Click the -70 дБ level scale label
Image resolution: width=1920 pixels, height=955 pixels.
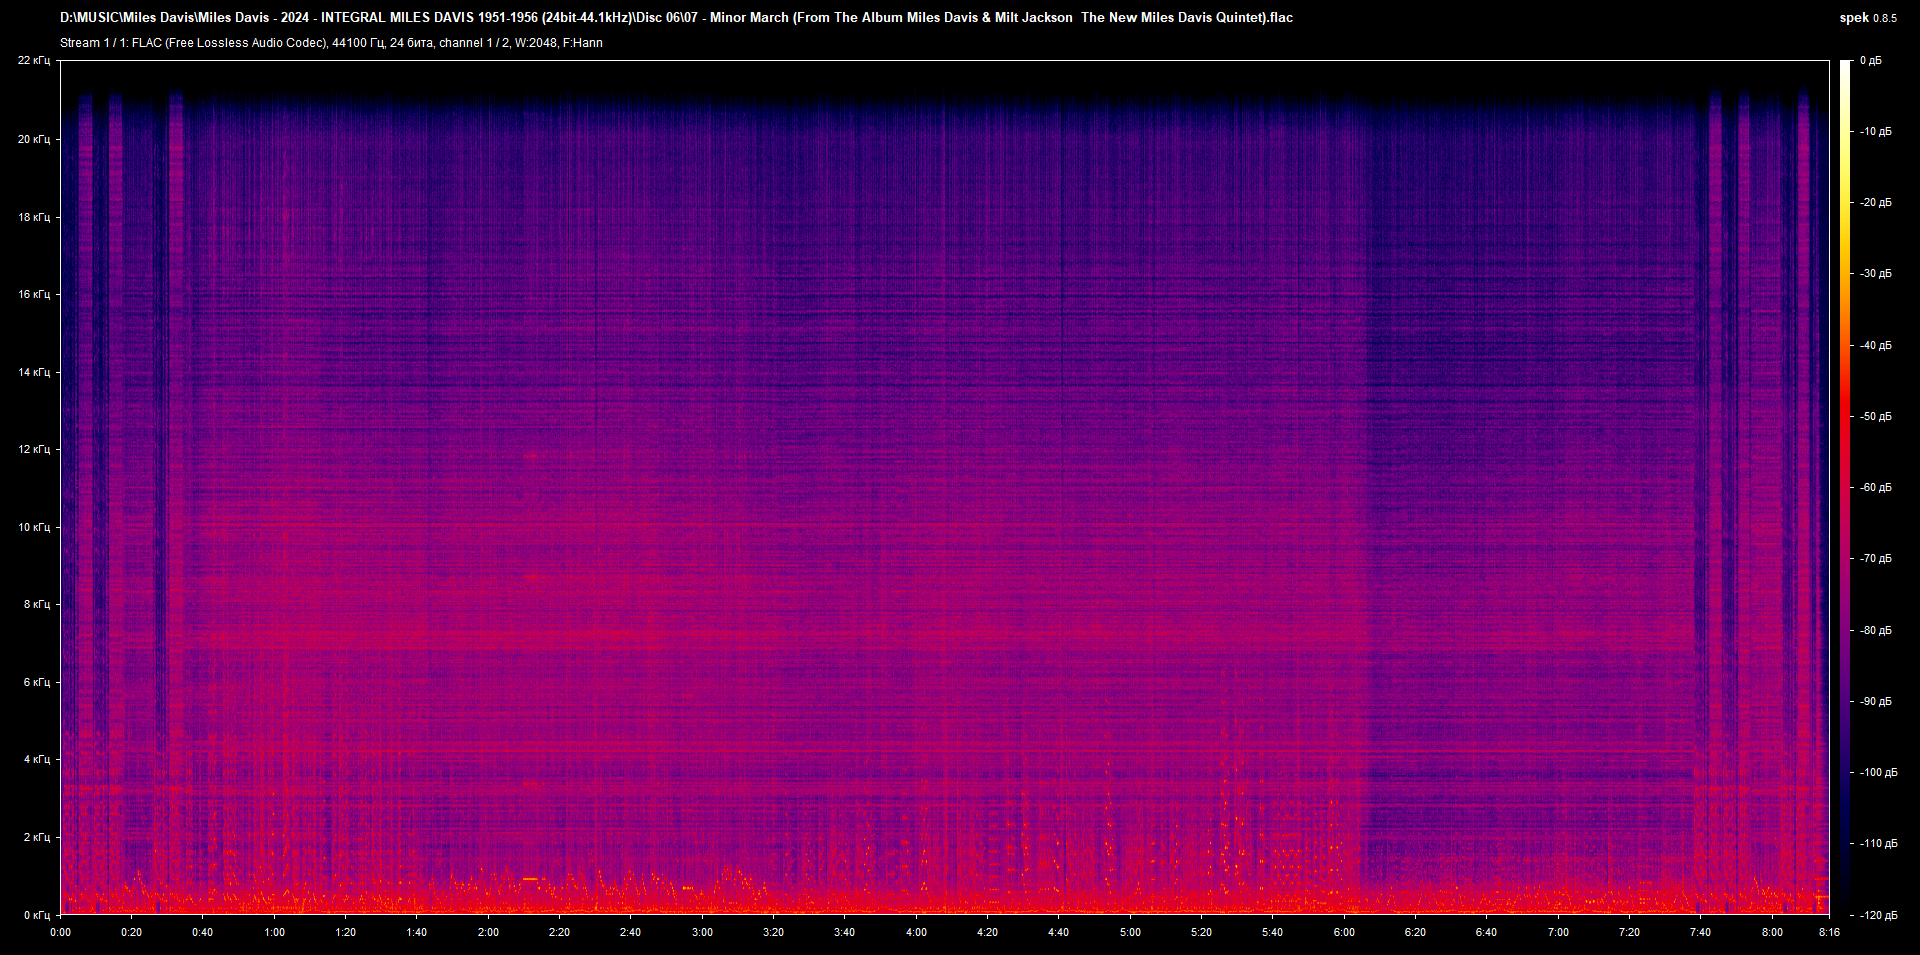pyautogui.click(x=1875, y=559)
